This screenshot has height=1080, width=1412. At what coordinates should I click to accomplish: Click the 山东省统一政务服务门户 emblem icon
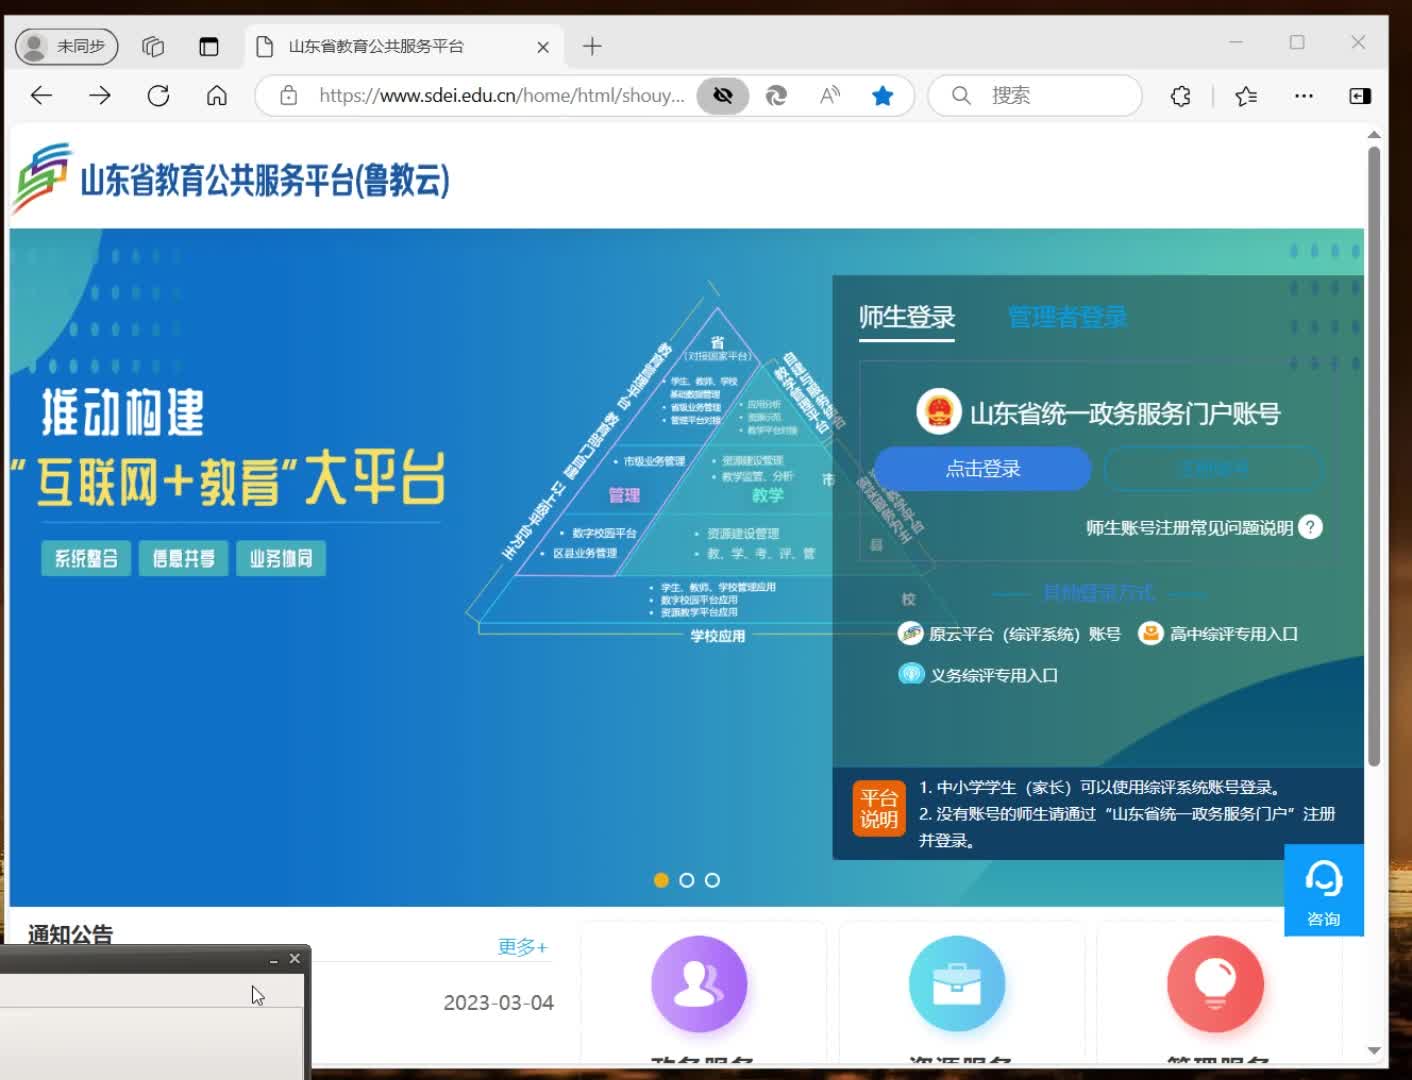[938, 412]
